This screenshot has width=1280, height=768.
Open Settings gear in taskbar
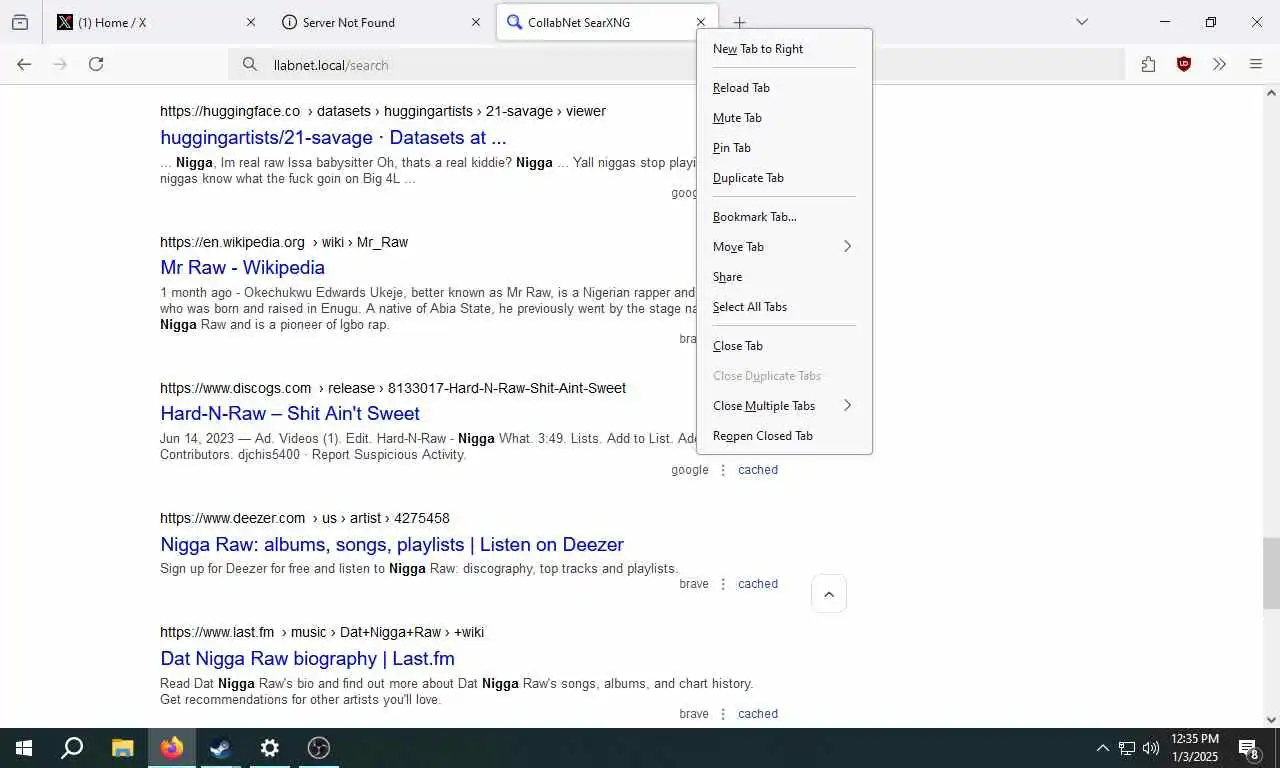pos(270,748)
